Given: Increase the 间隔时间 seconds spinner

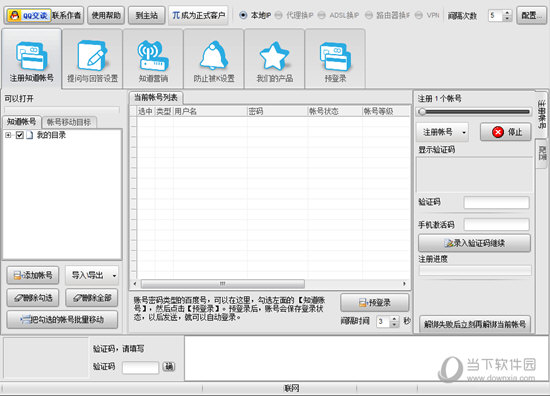Looking at the screenshot, I should [x=395, y=319].
